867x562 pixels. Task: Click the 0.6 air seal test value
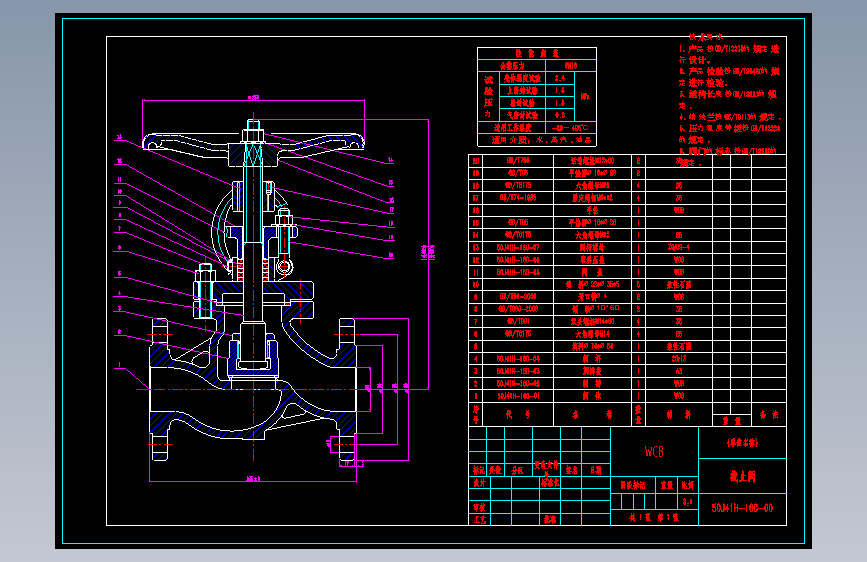560,115
